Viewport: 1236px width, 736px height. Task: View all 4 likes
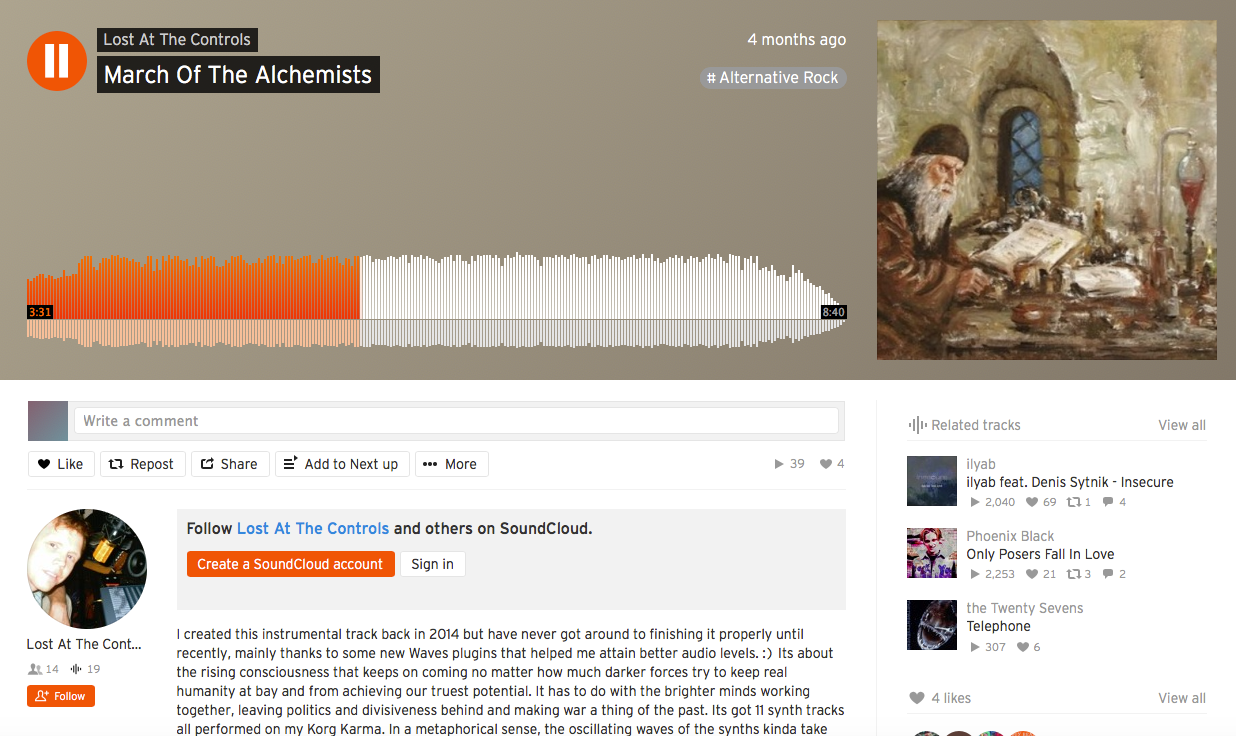[1182, 698]
